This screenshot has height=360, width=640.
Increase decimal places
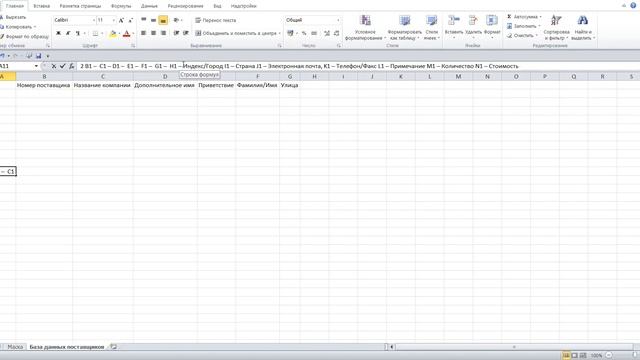pyautogui.click(x=327, y=33)
